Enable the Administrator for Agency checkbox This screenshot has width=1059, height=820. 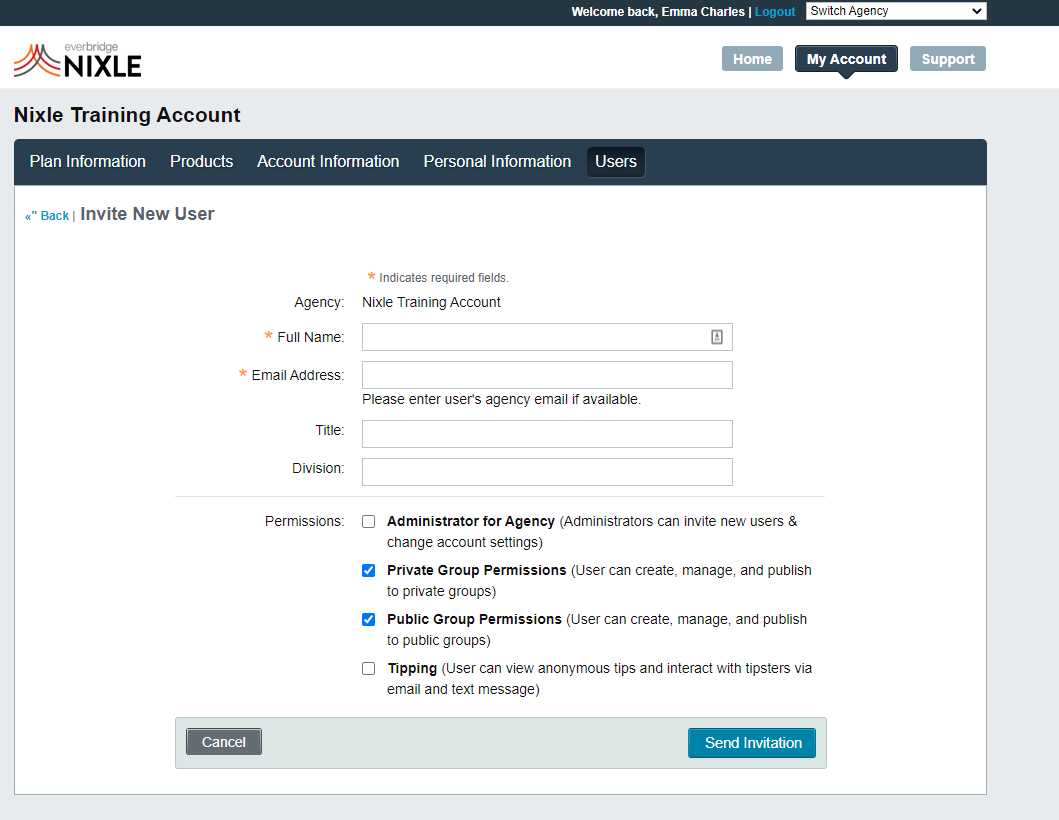(x=368, y=521)
